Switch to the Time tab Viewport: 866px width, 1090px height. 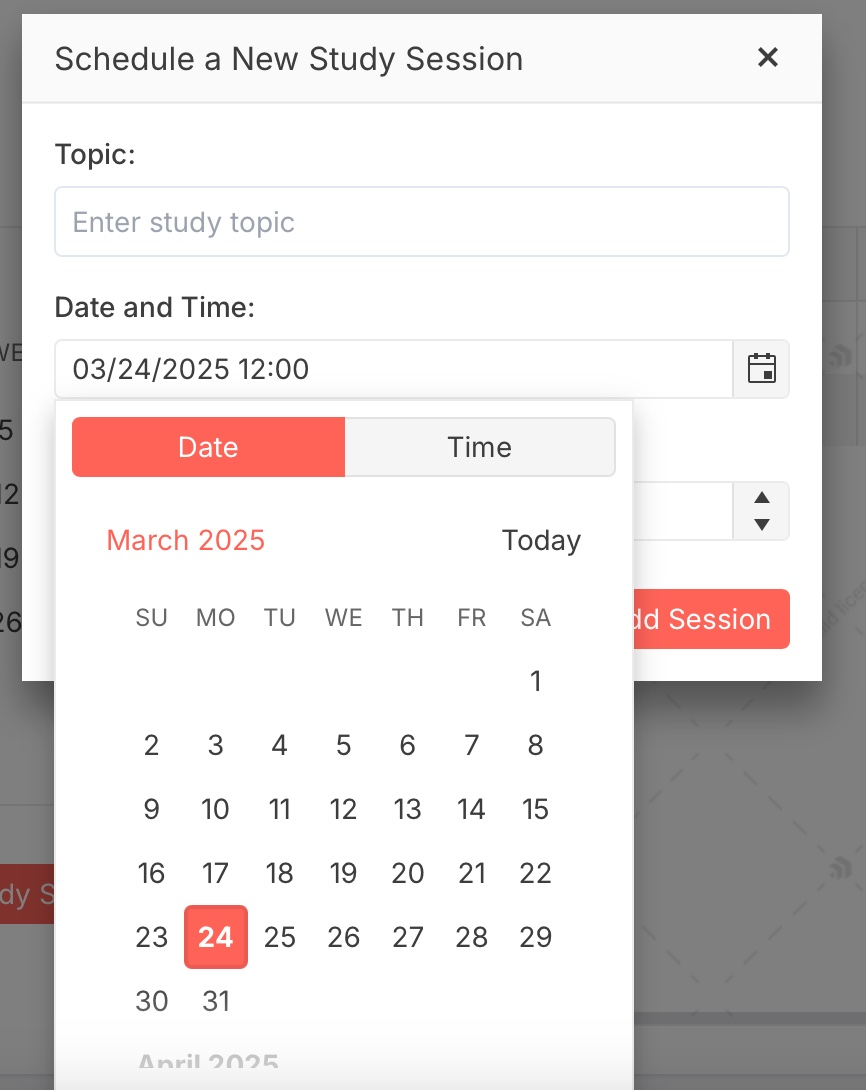[480, 447]
